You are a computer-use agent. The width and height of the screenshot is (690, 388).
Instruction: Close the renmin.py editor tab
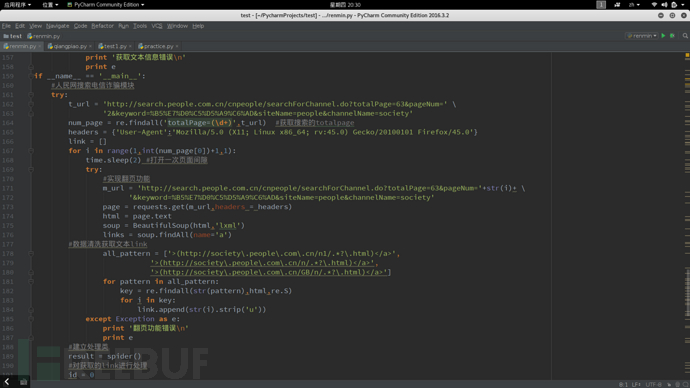[40, 46]
